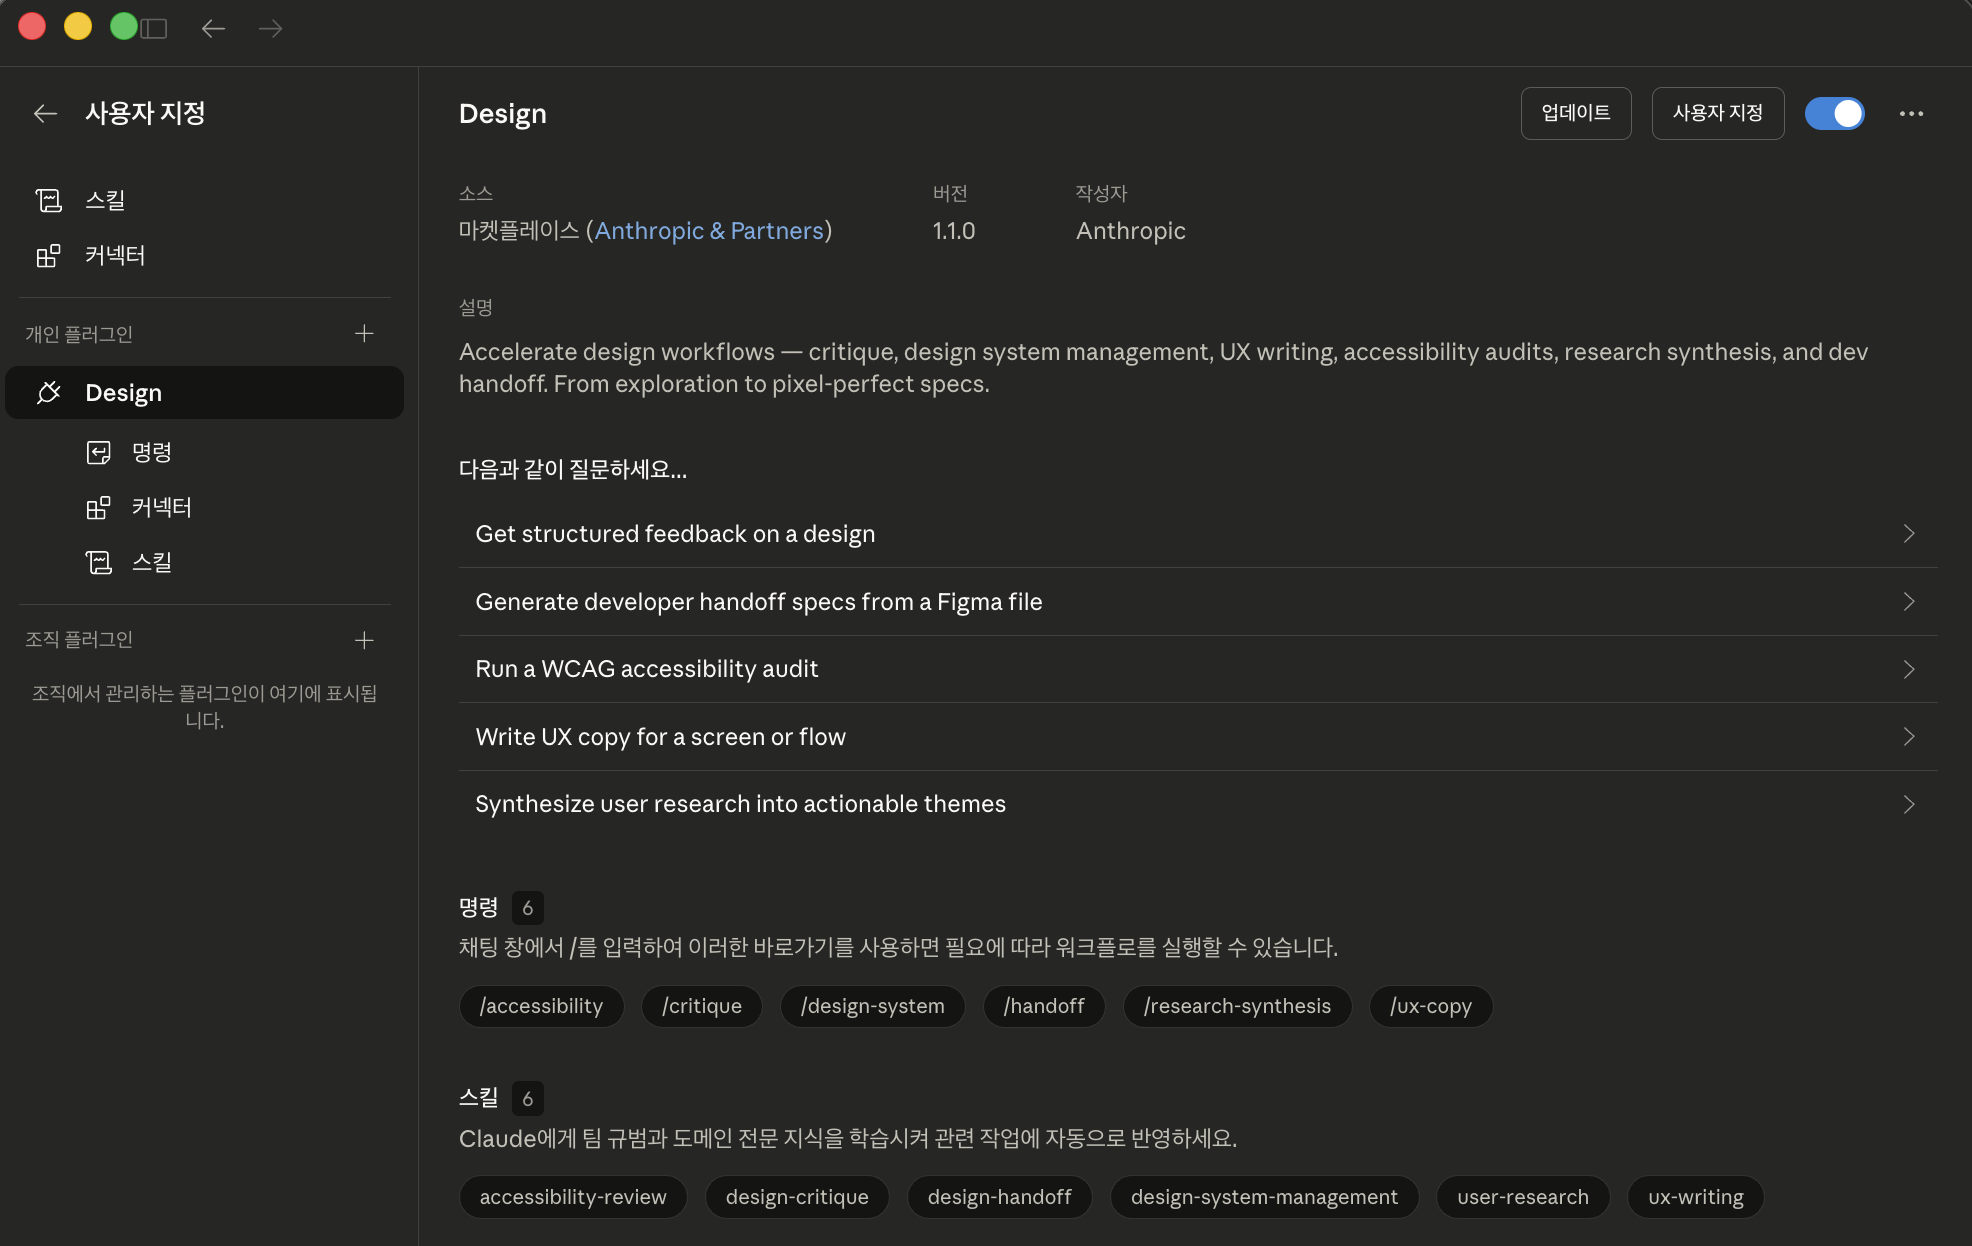Open 명령 under Design plugin

click(151, 452)
